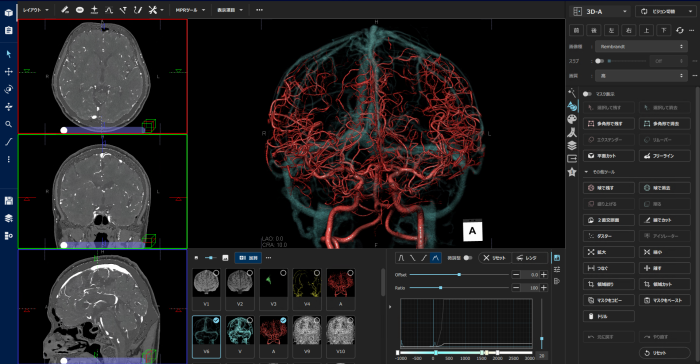Open the vessel branch tab in right panel
700x364 pixels.
pyautogui.click(x=572, y=133)
